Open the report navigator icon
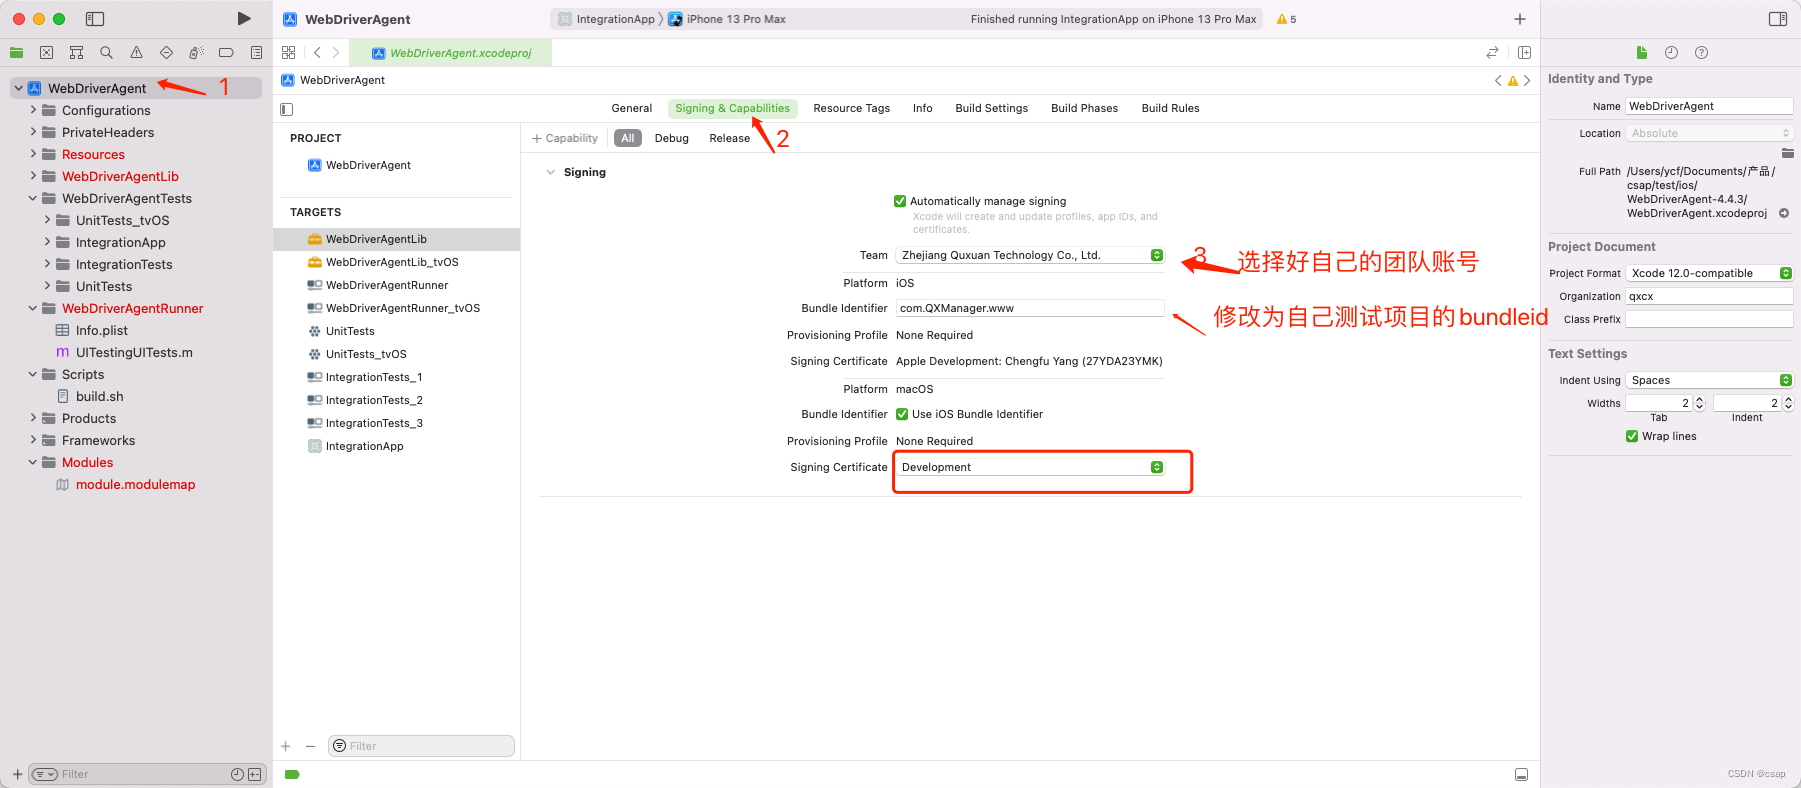 click(256, 53)
